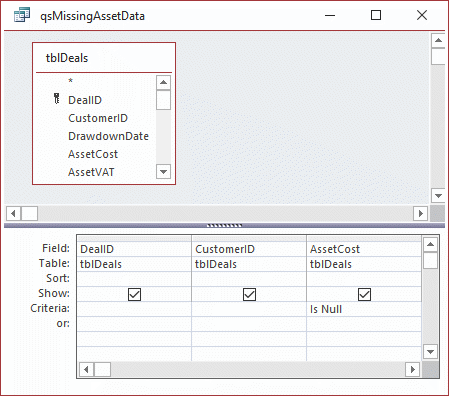449x396 pixels.
Task: Click left arrow of design grid horizontal scrollbar
Action: (x=87, y=369)
